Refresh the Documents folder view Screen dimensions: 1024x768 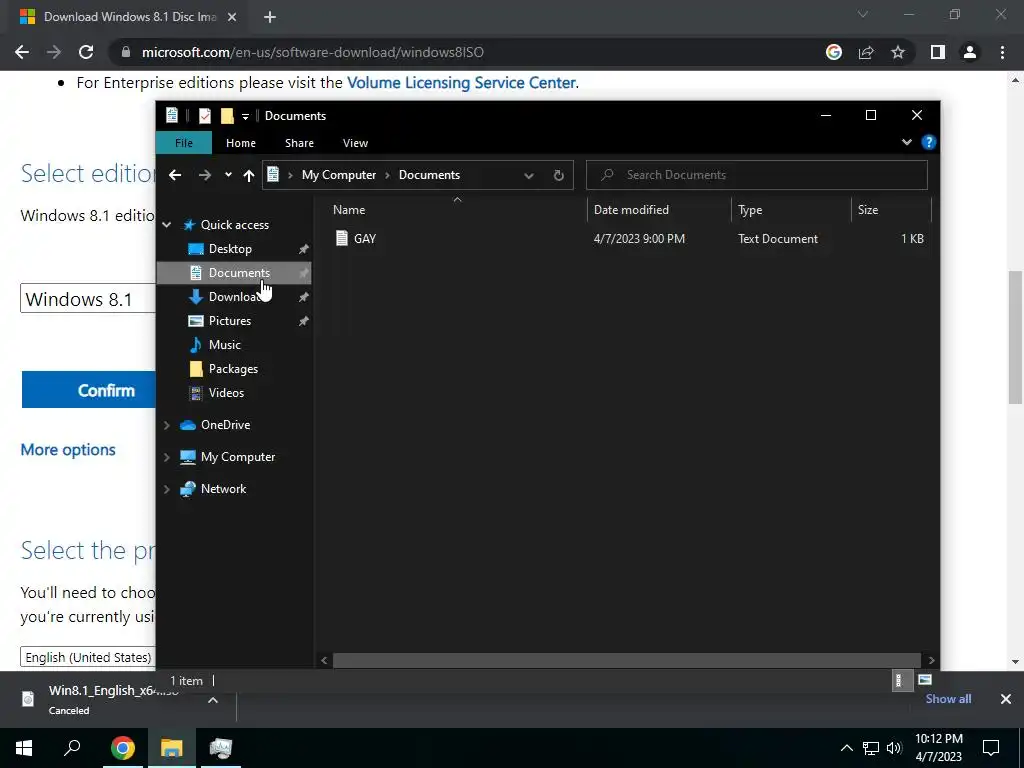click(558, 175)
